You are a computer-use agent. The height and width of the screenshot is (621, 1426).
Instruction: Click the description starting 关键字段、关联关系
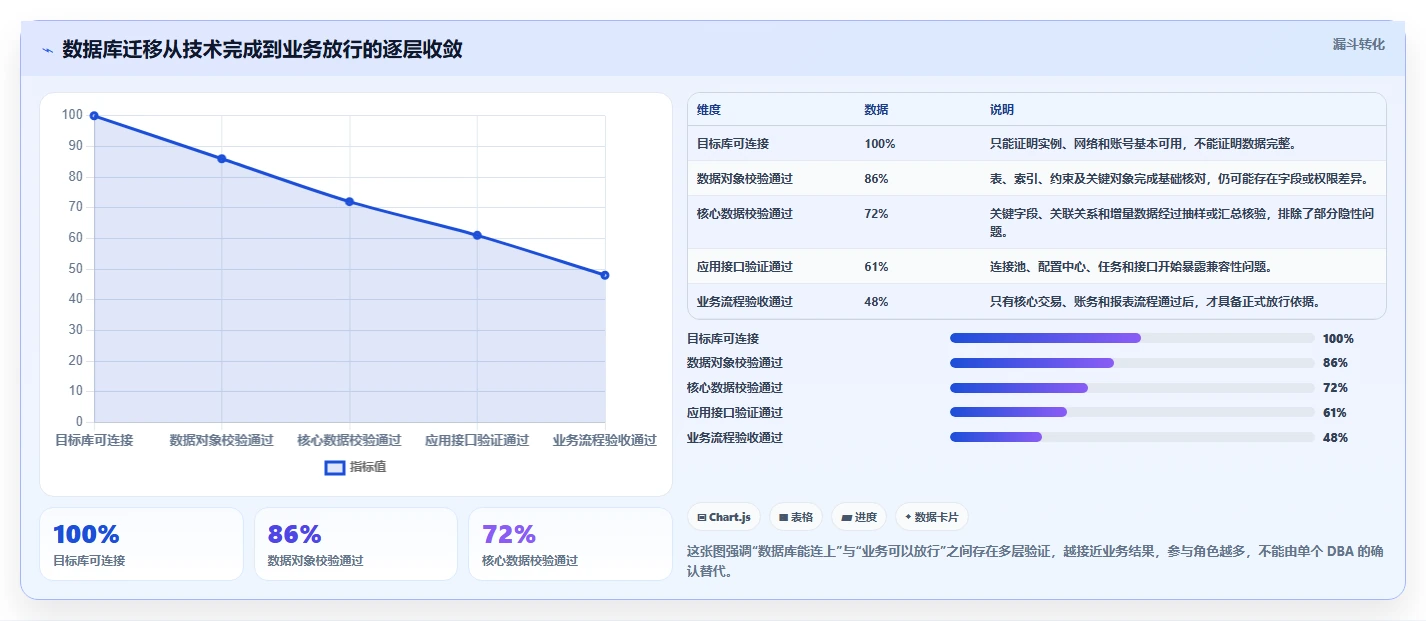pyautogui.click(x=1181, y=223)
